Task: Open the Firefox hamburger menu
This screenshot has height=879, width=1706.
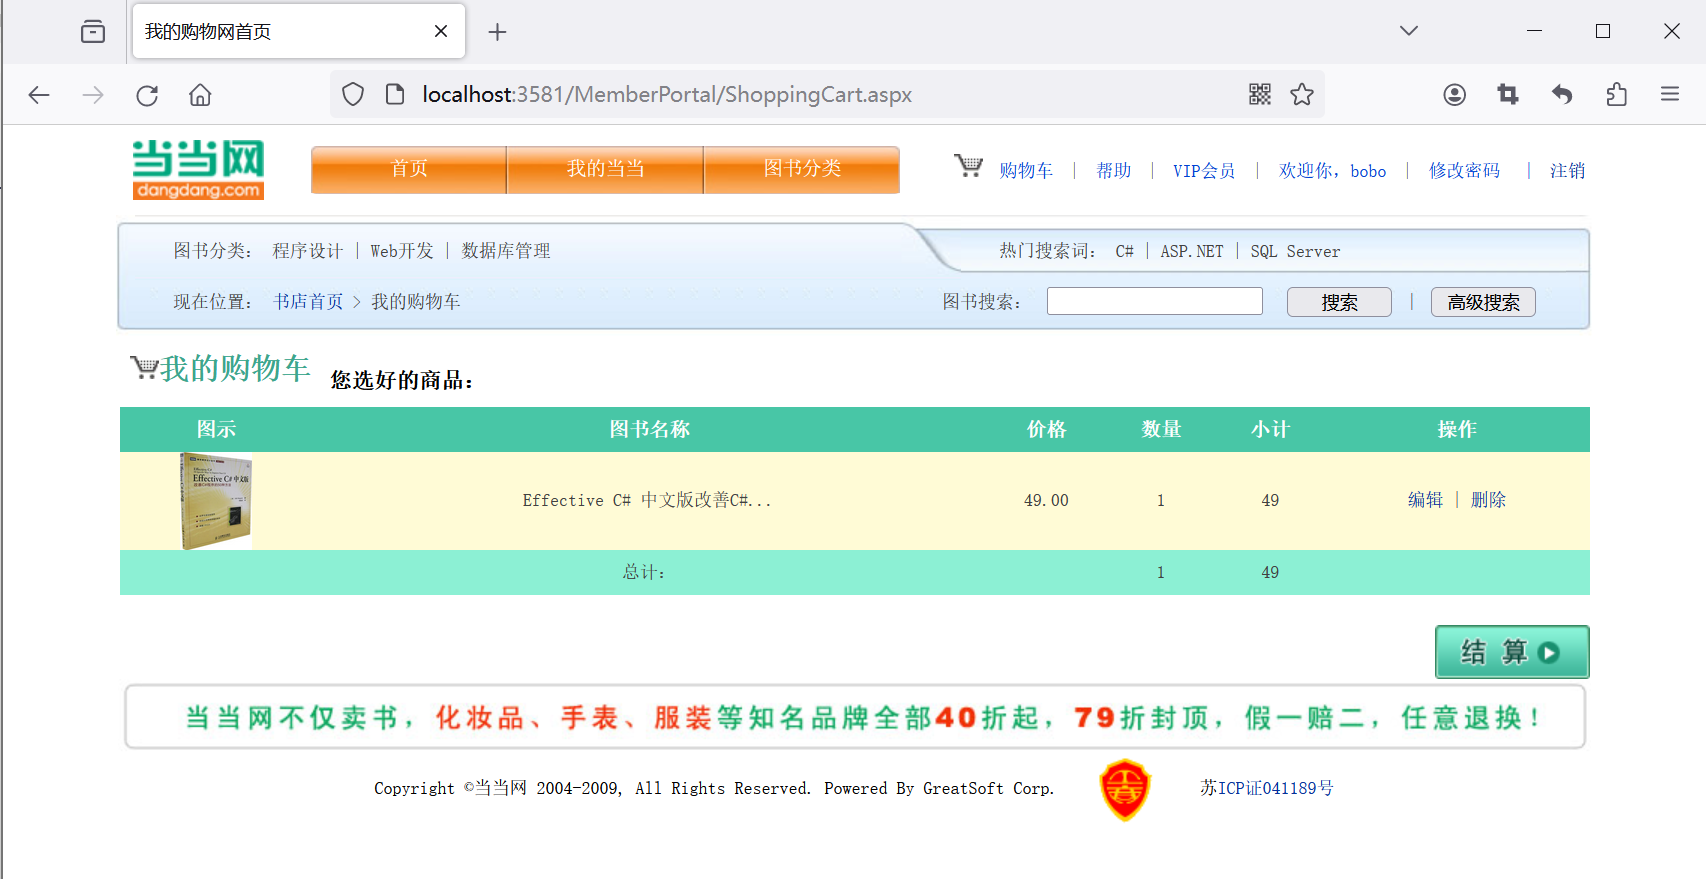Action: pos(1669,94)
